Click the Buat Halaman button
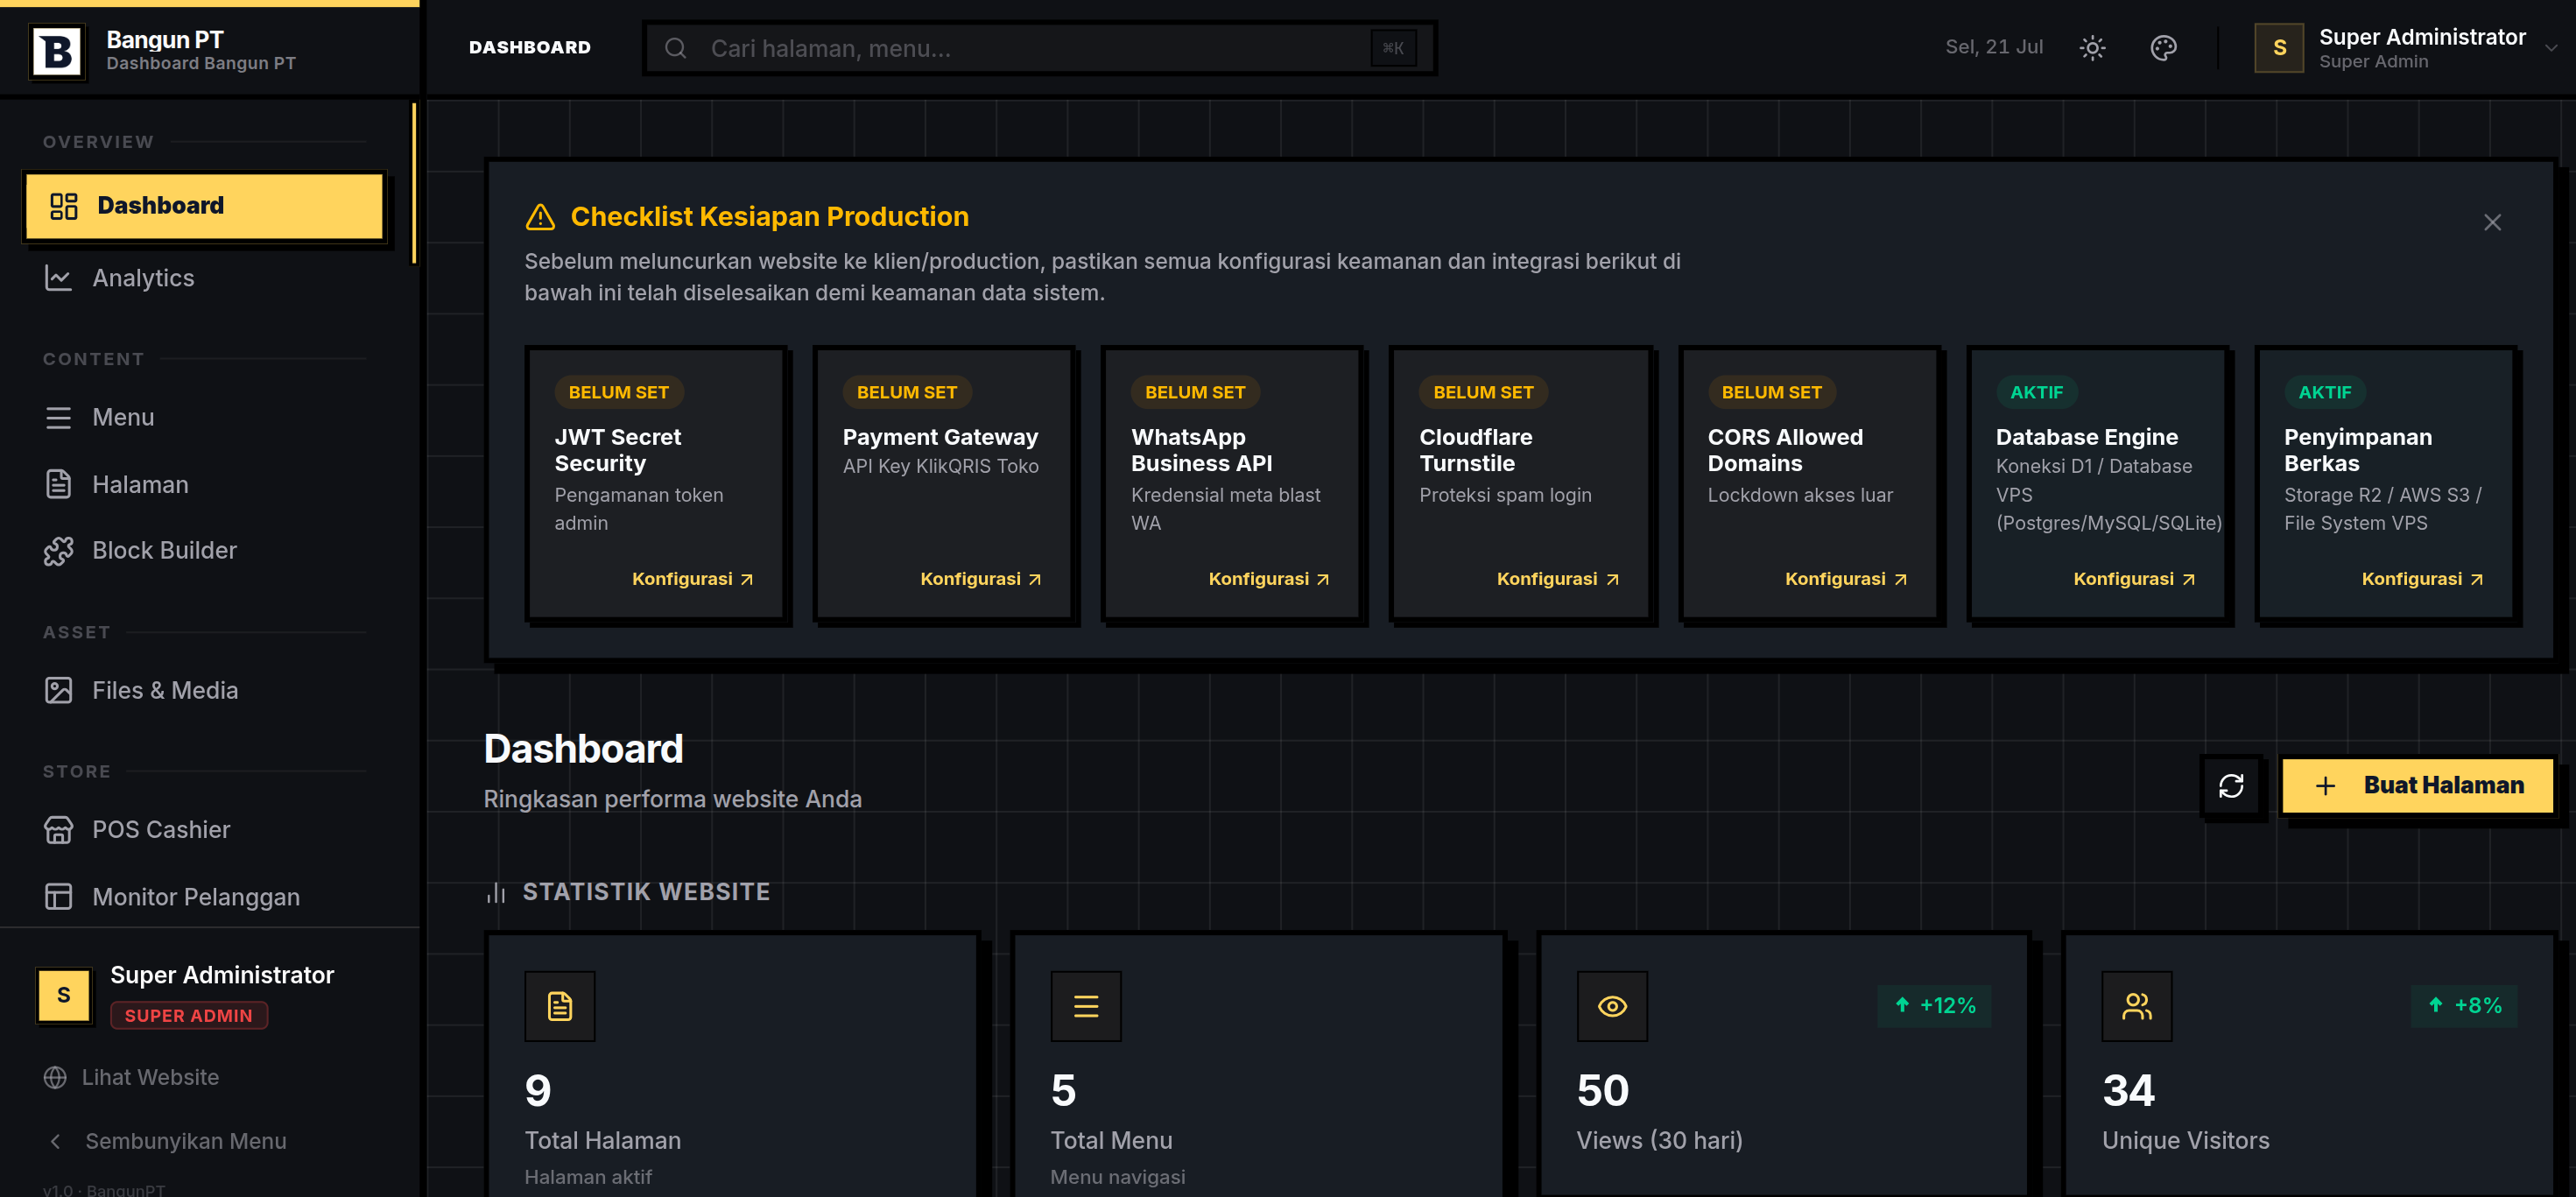This screenshot has width=2576, height=1197. [x=2417, y=786]
